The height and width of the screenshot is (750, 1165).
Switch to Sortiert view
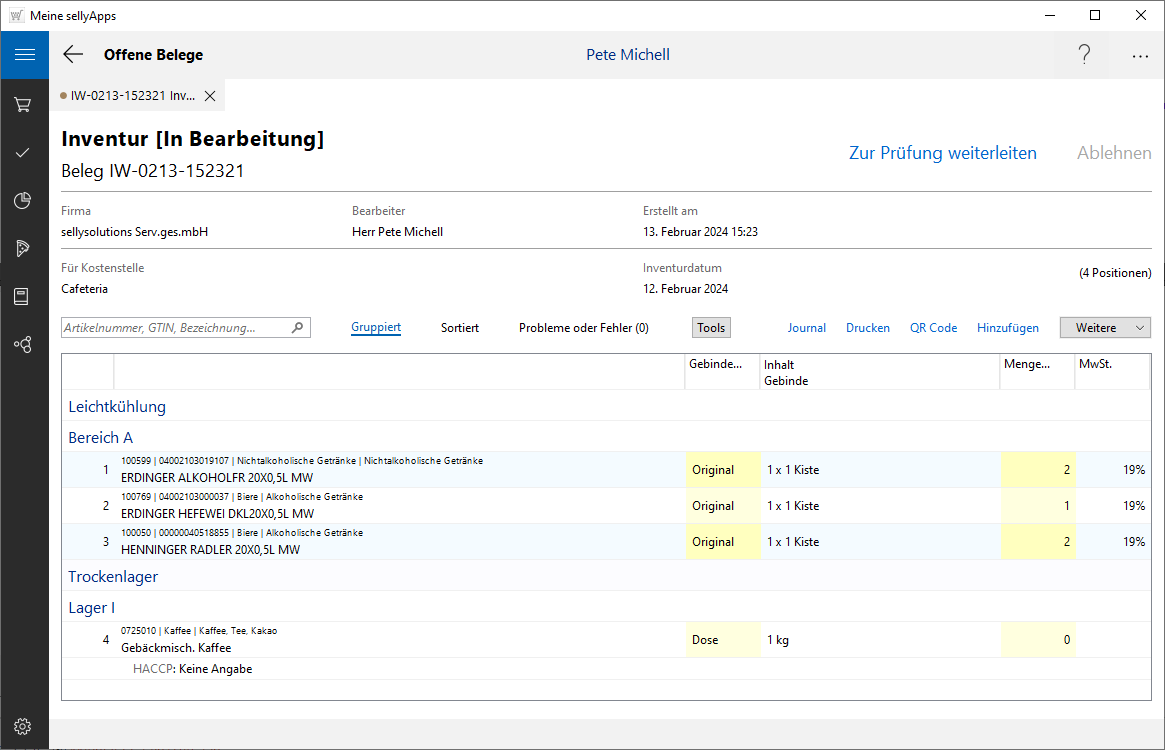pos(460,328)
